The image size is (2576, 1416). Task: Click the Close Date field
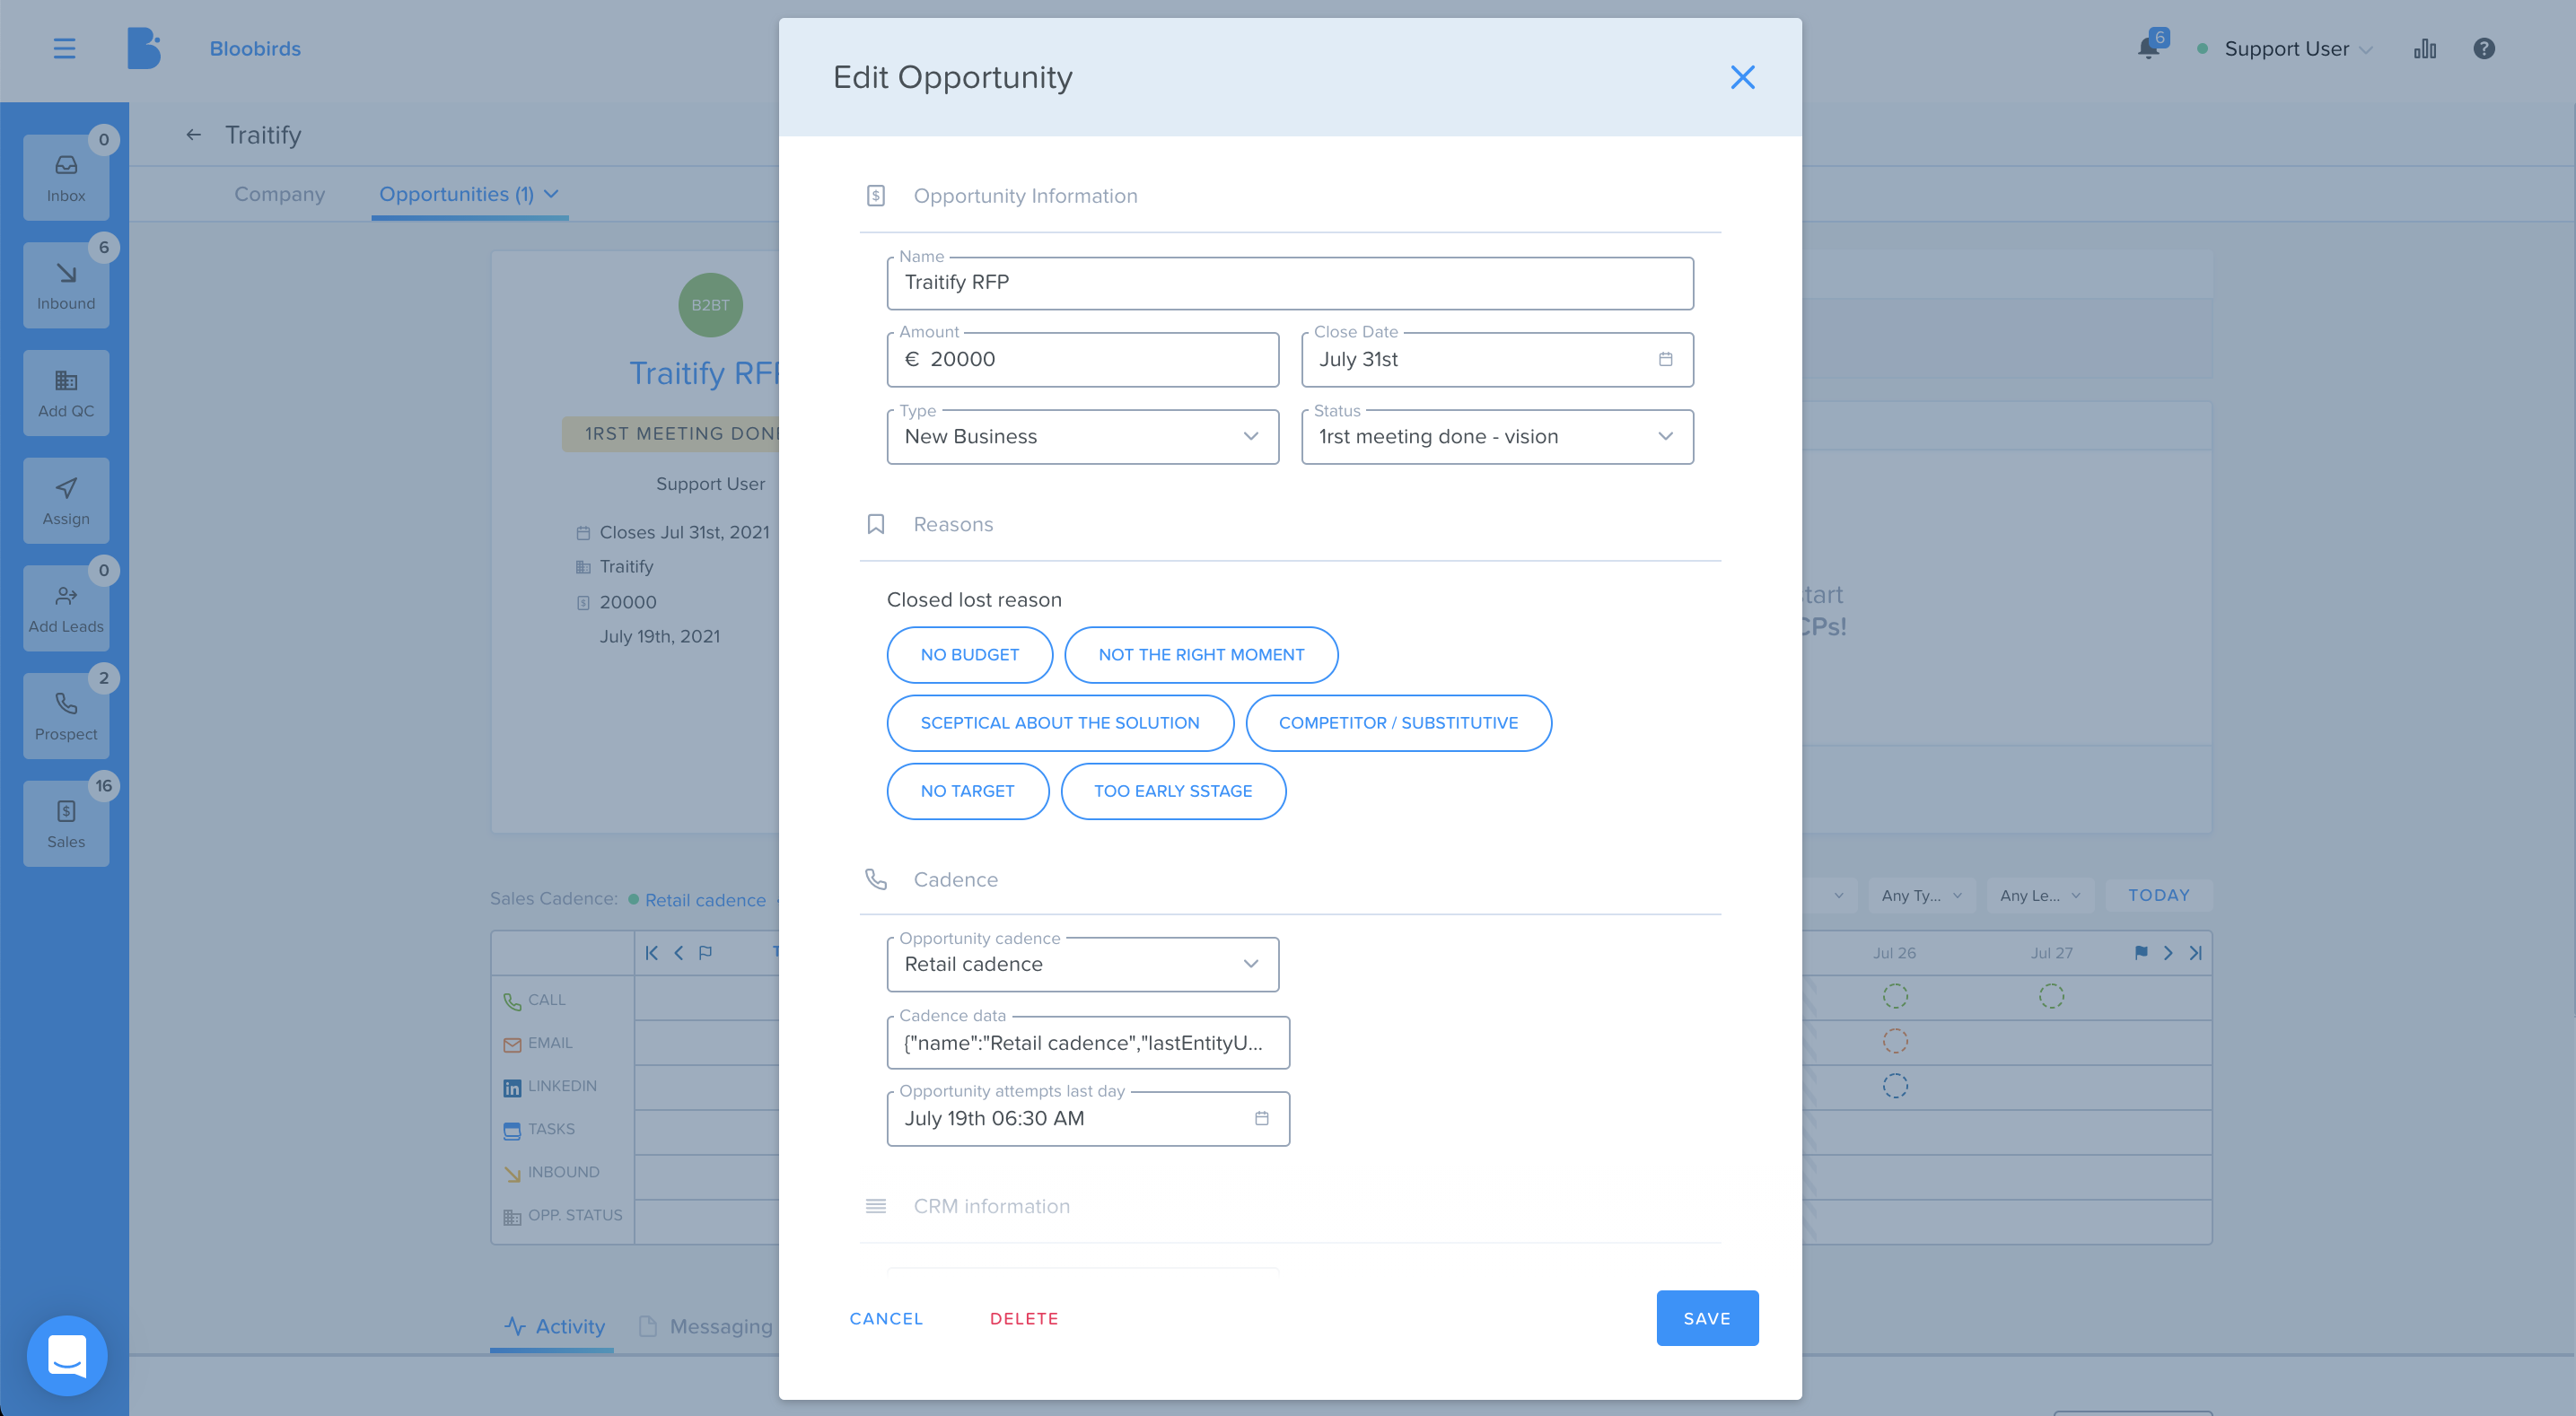[x=1497, y=360]
